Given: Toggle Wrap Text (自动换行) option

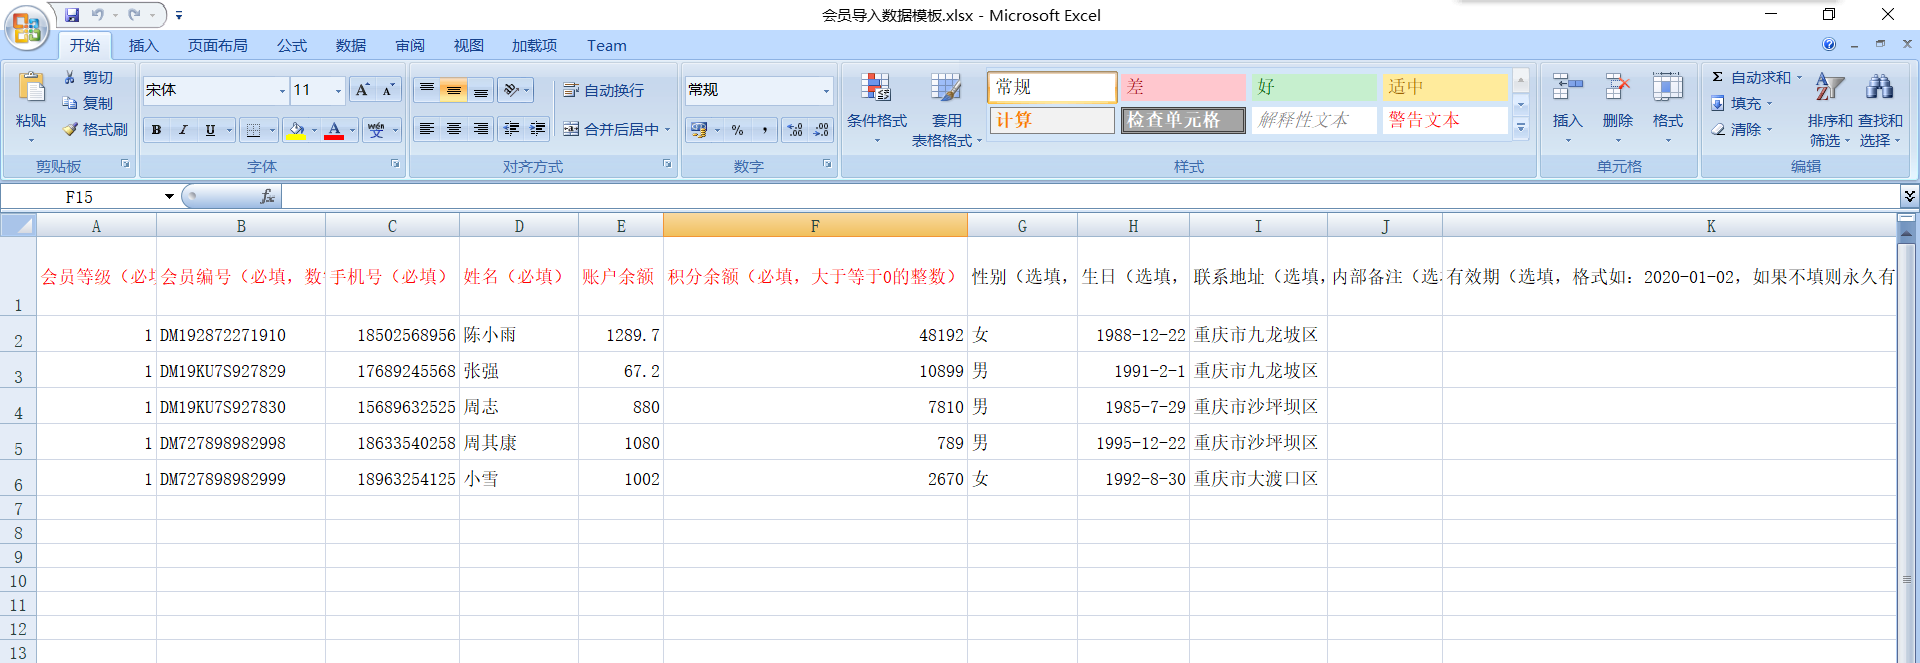Looking at the screenshot, I should (x=604, y=90).
